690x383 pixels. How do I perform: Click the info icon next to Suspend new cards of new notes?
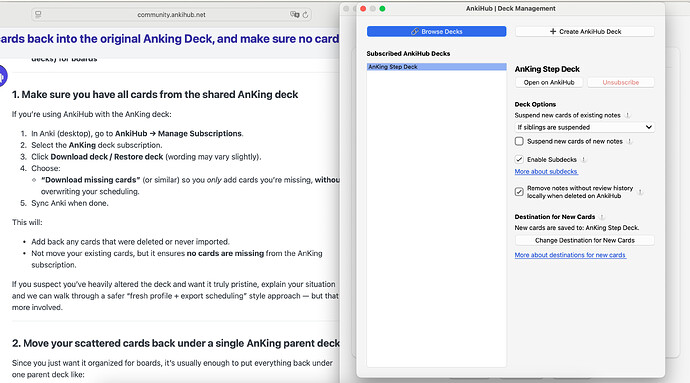pos(630,141)
